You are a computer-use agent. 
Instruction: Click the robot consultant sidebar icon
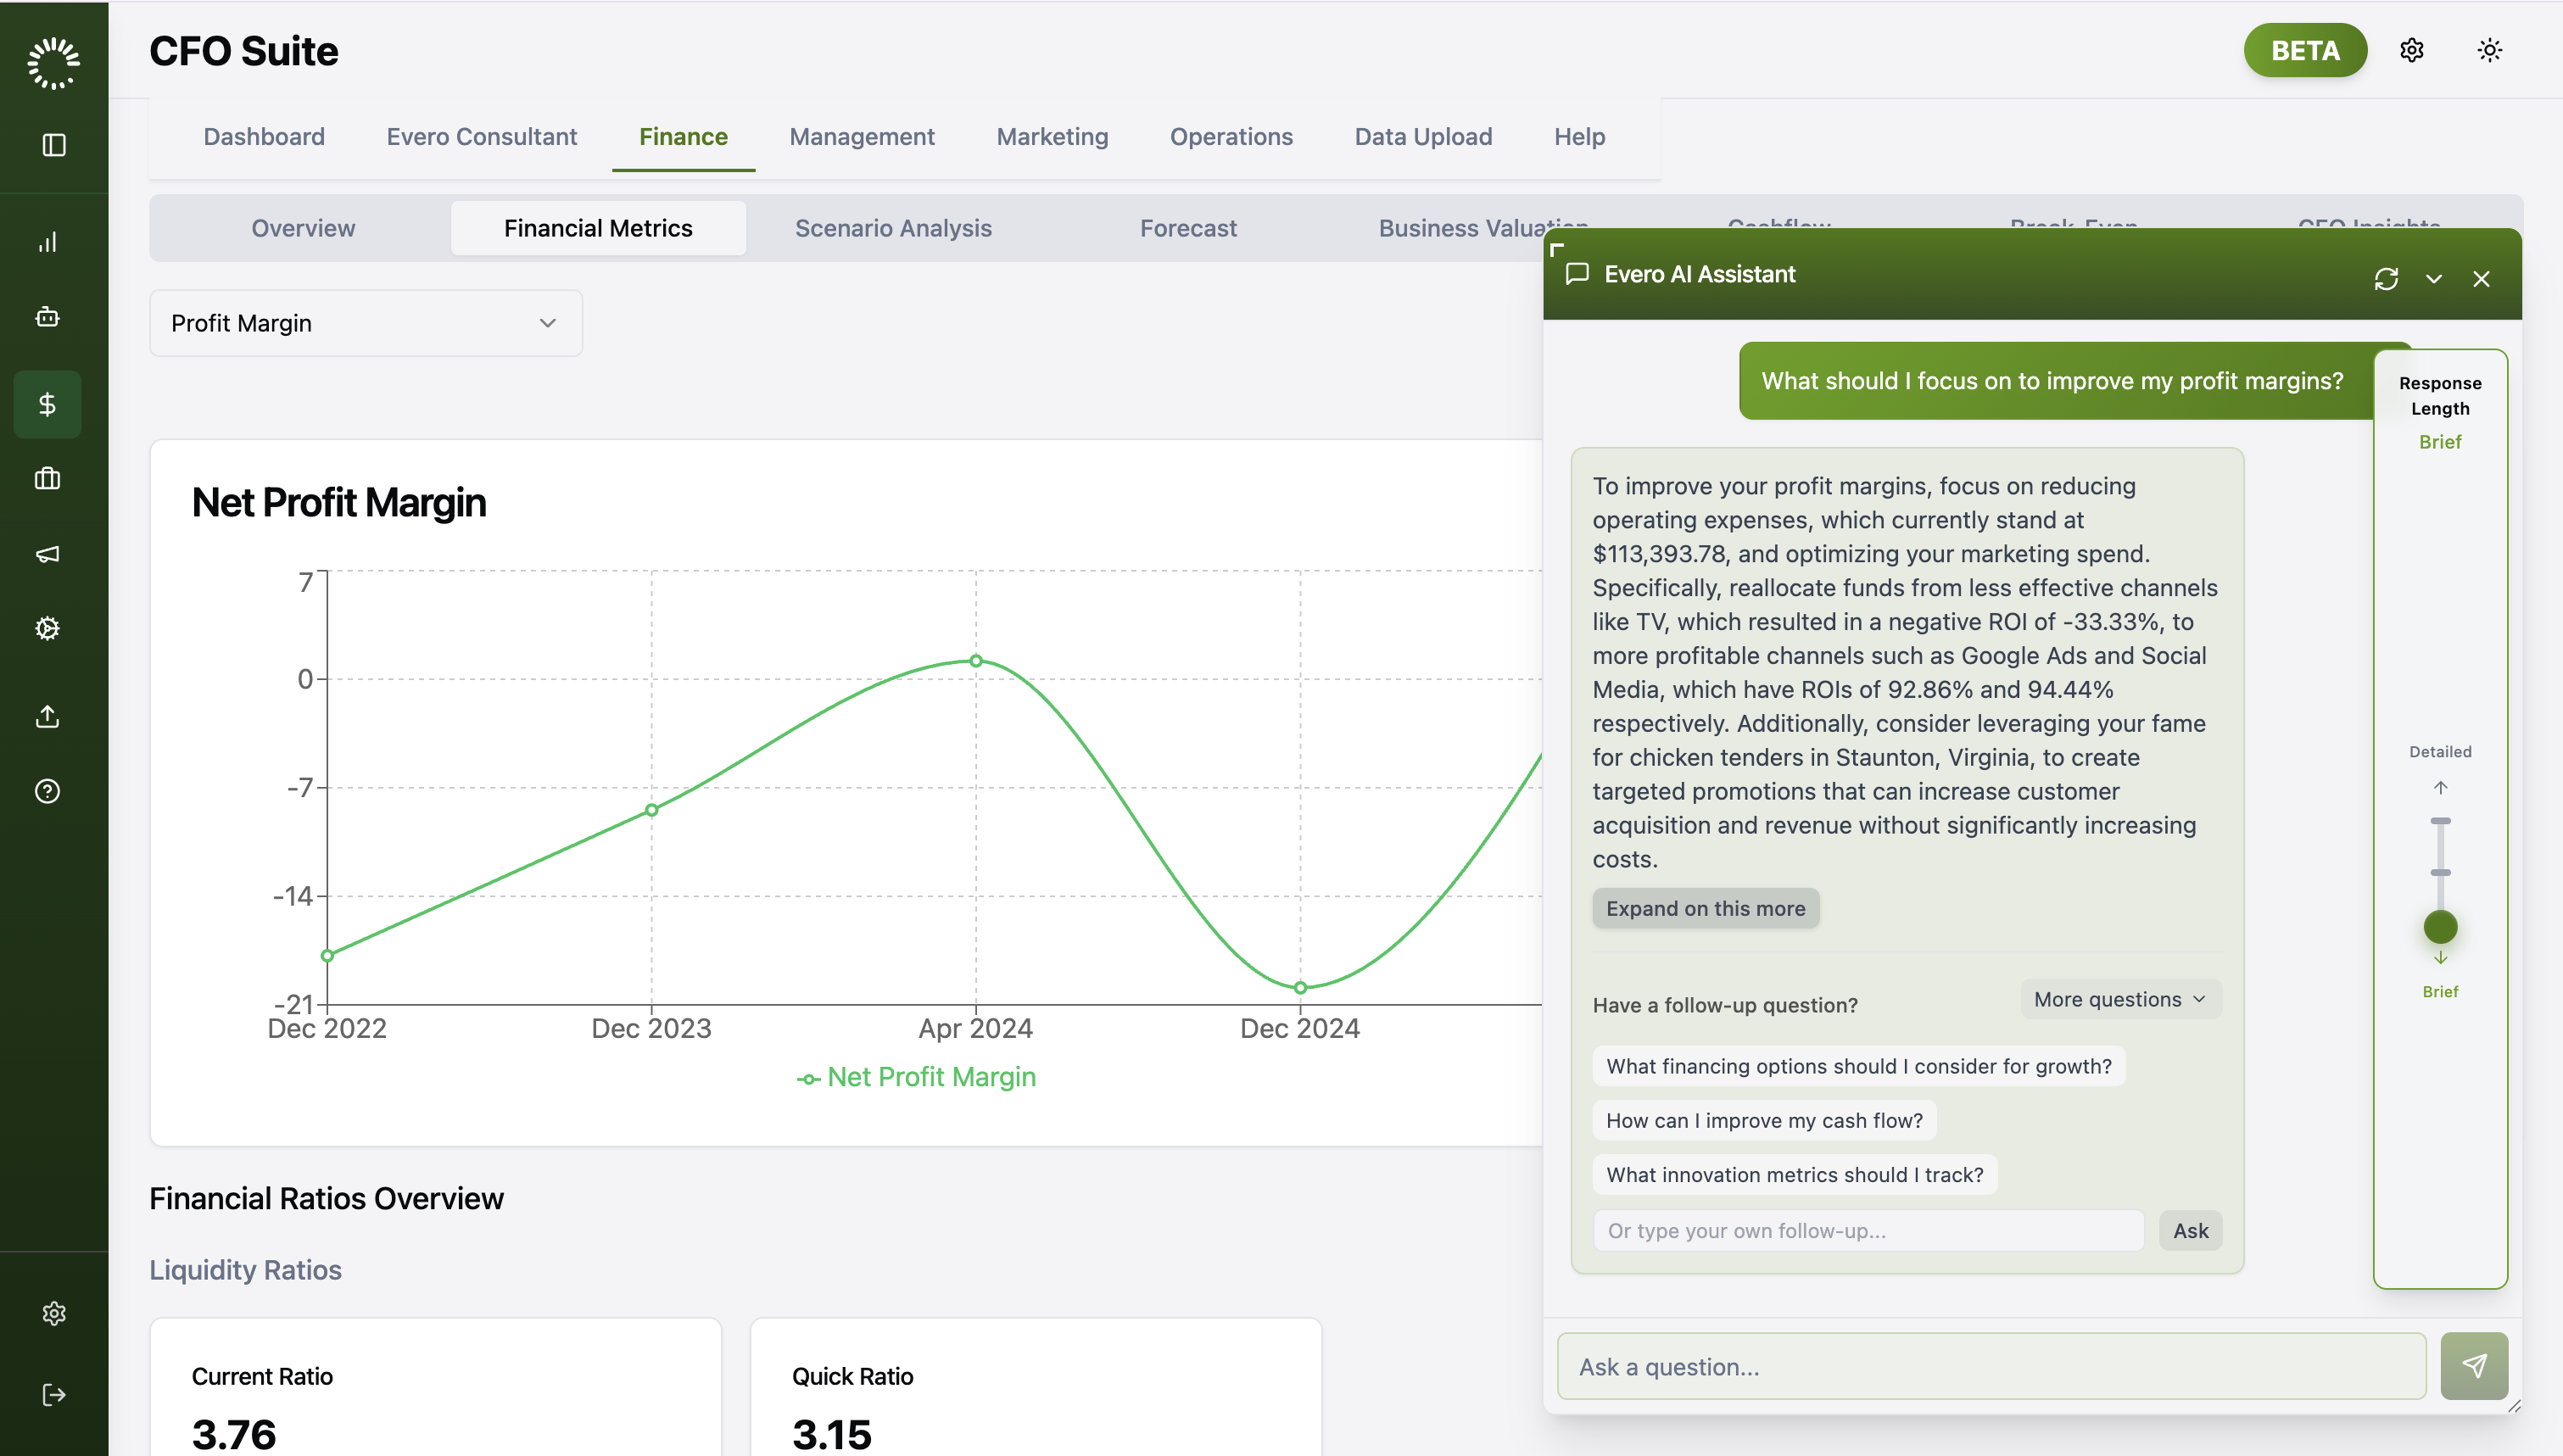tap(47, 317)
